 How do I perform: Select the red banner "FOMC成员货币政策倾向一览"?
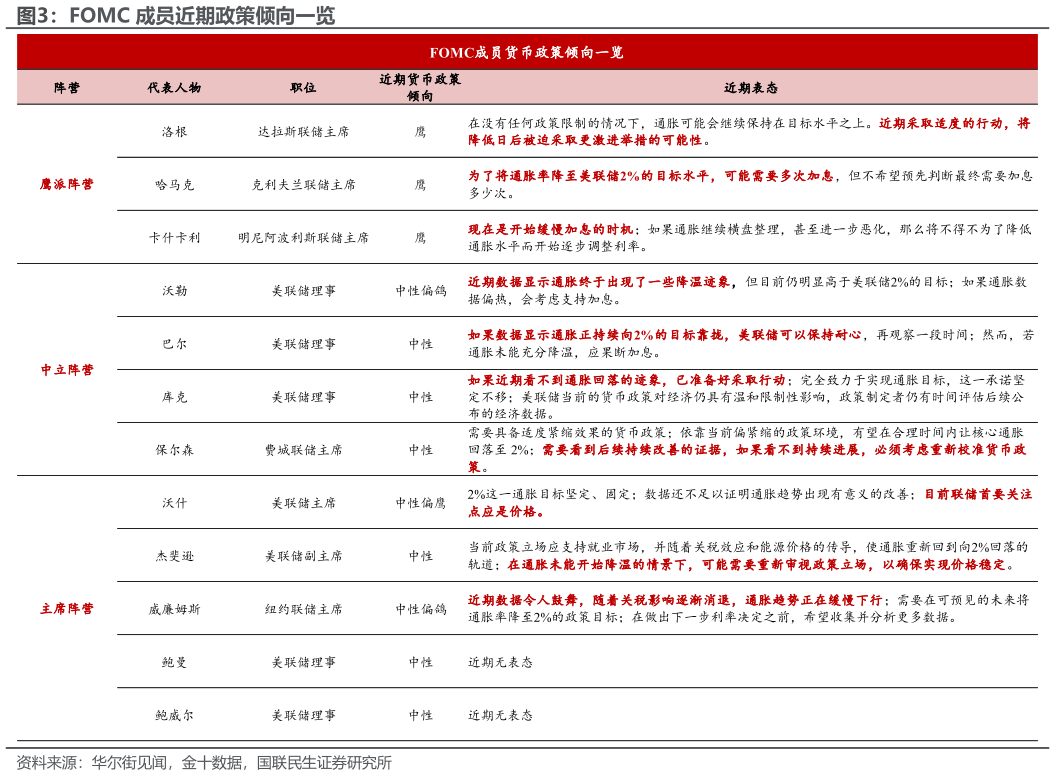pyautogui.click(x=527, y=52)
